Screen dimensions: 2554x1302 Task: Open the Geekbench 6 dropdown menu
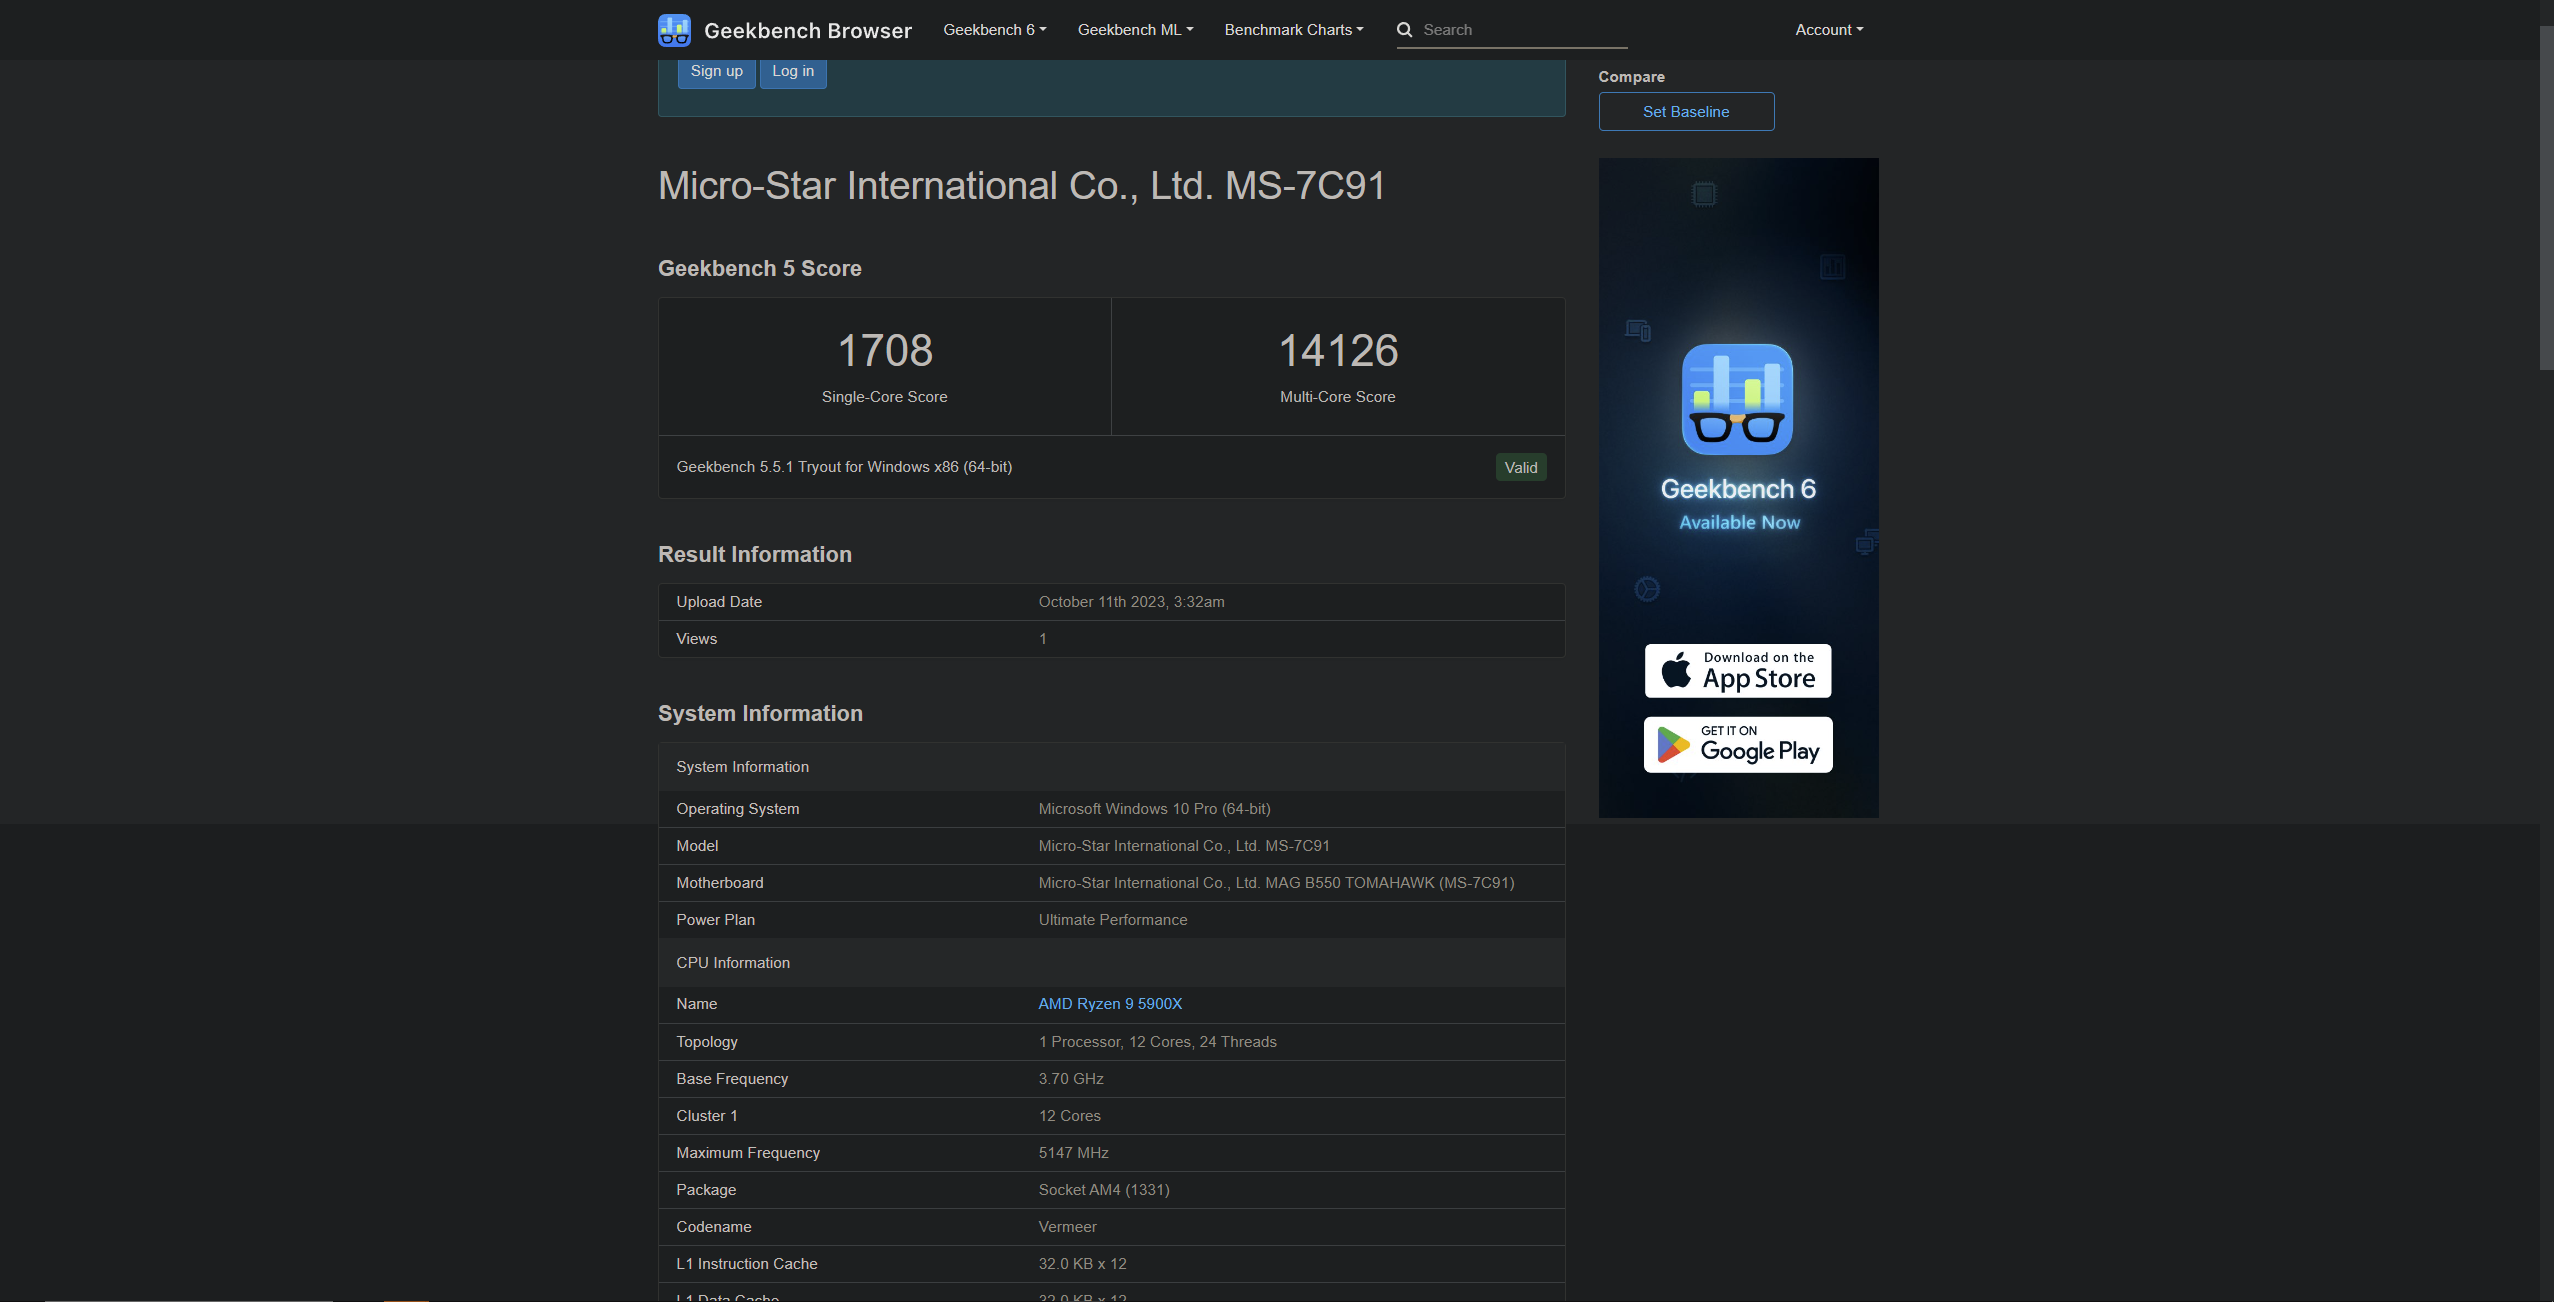click(x=994, y=30)
